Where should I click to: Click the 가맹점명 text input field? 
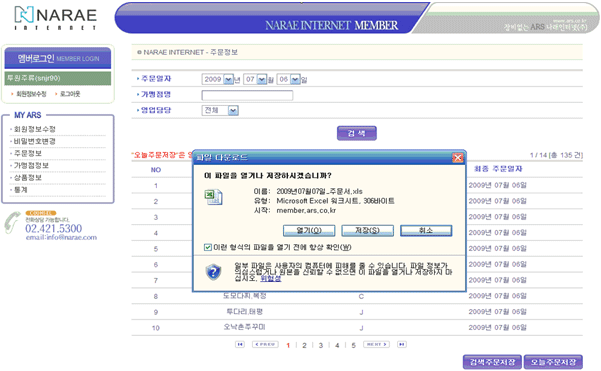point(247,95)
